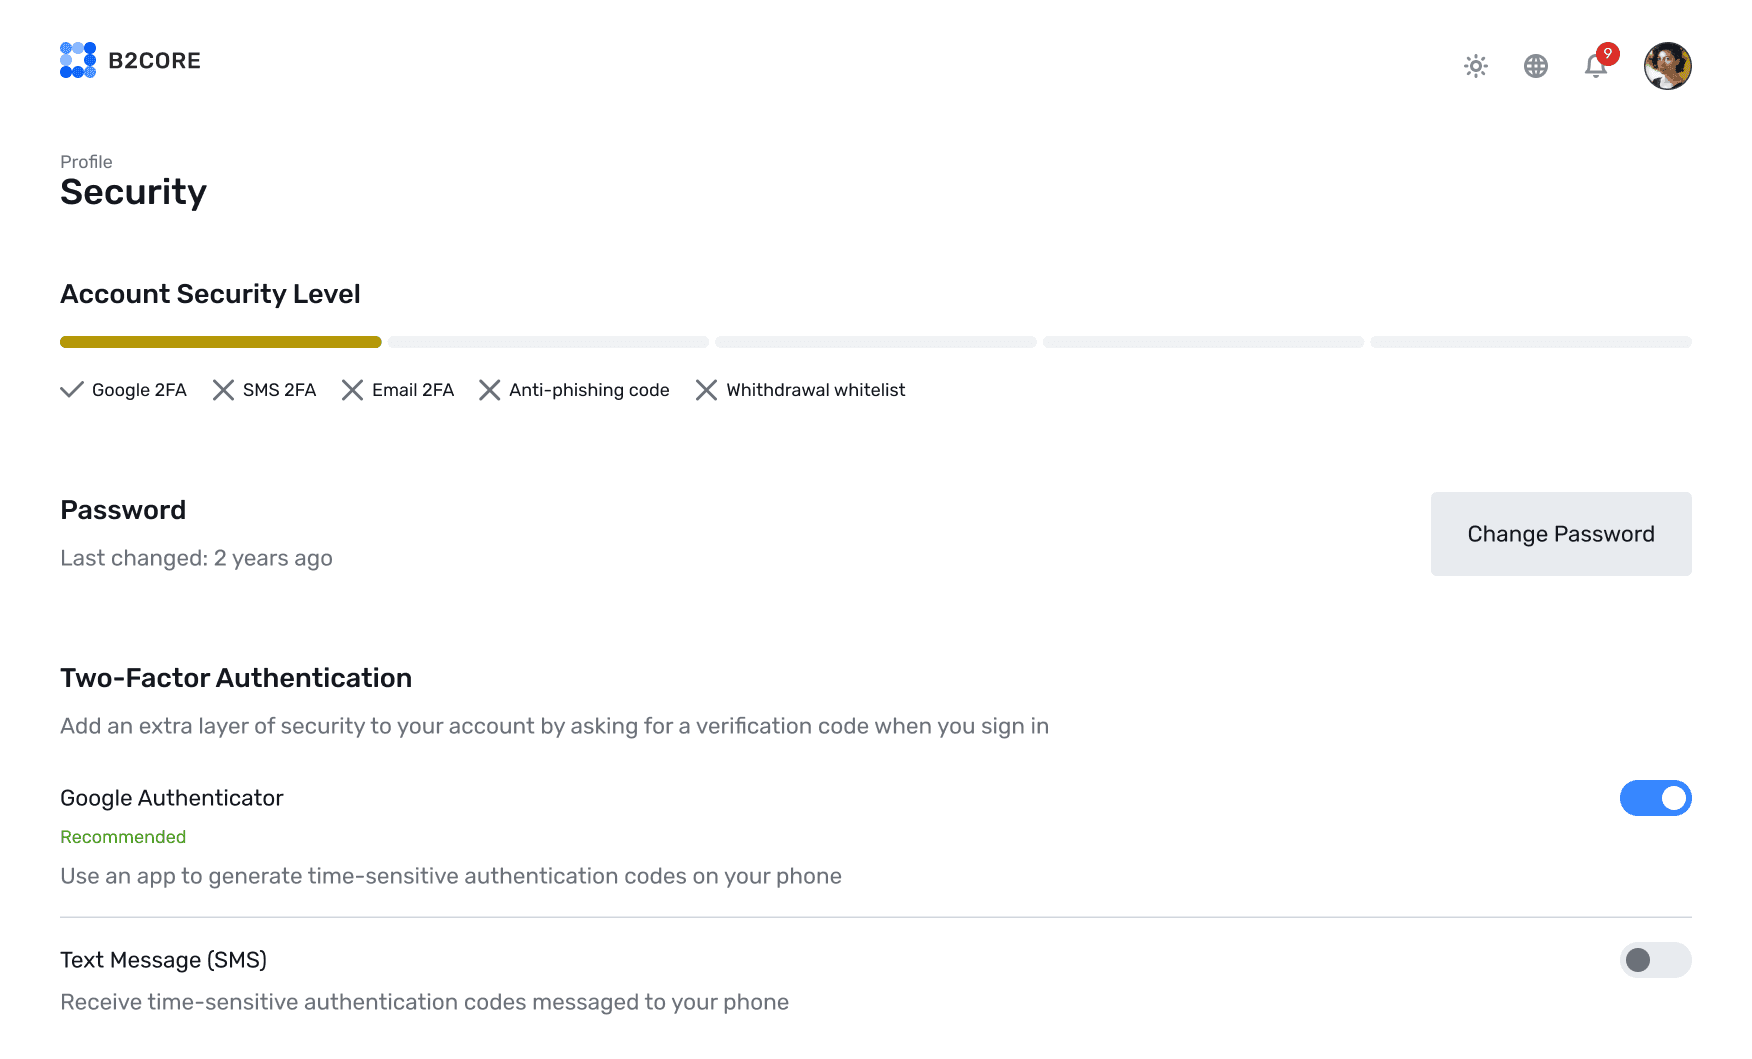1752x1059 pixels.
Task: Click the checkmark next to Google 2FA
Action: [71, 390]
